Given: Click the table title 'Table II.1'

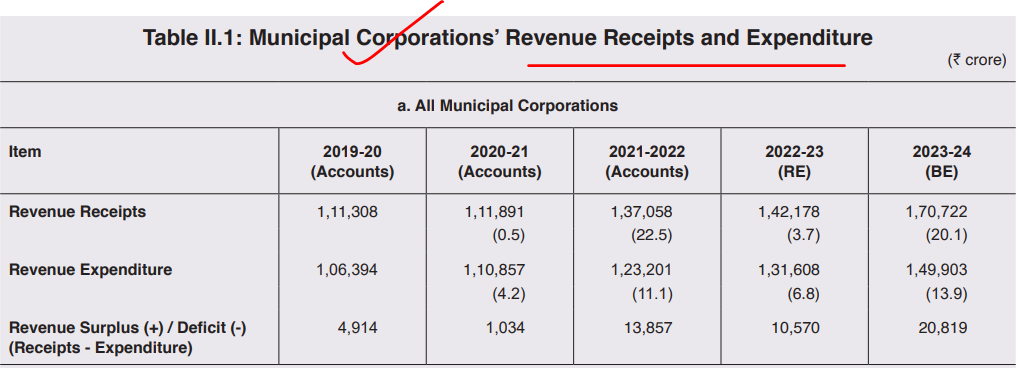Looking at the screenshot, I should pos(192,38).
